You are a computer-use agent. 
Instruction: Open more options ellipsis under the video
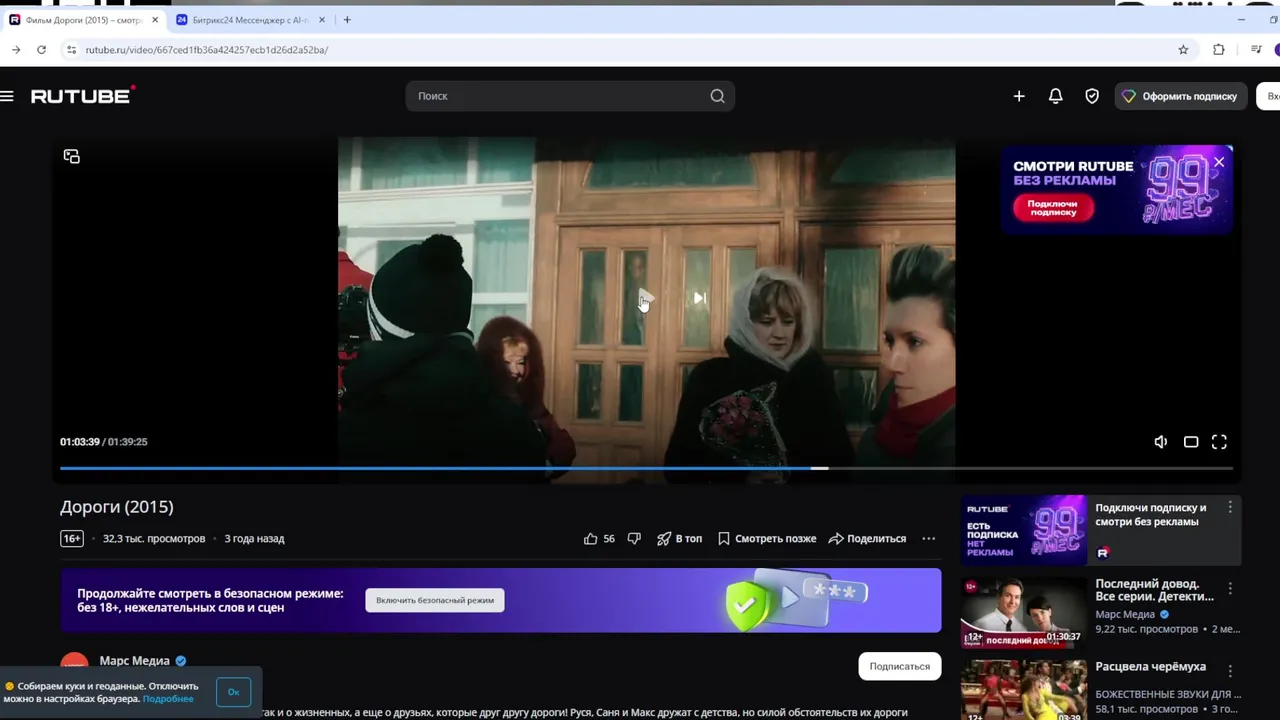click(929, 539)
